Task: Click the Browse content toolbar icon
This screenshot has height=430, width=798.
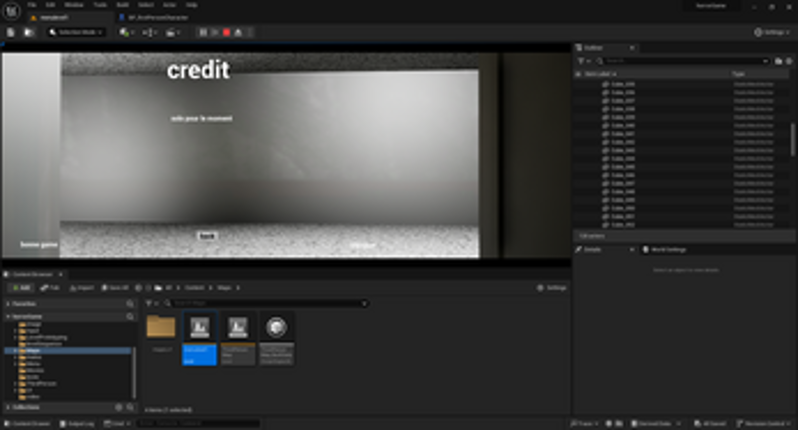Action: pos(29,32)
